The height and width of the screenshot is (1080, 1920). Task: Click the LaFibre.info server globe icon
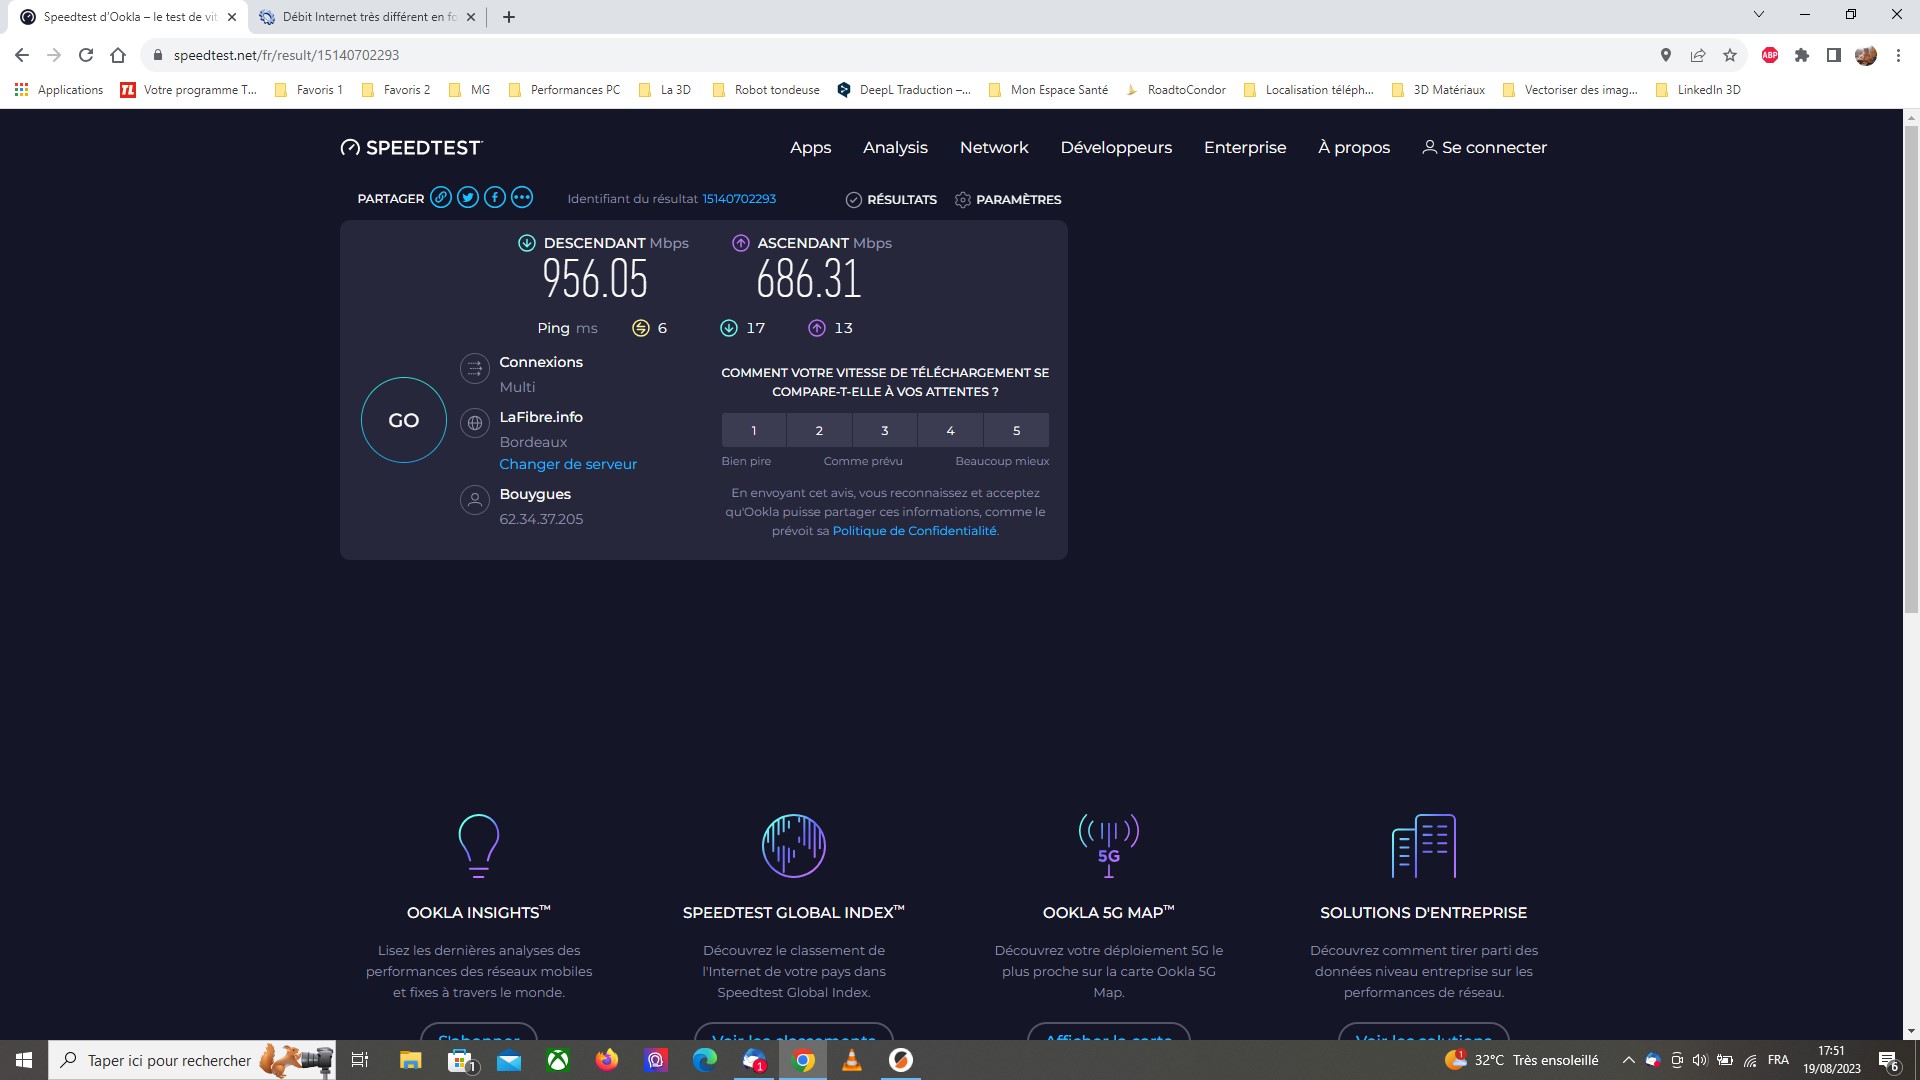click(474, 423)
